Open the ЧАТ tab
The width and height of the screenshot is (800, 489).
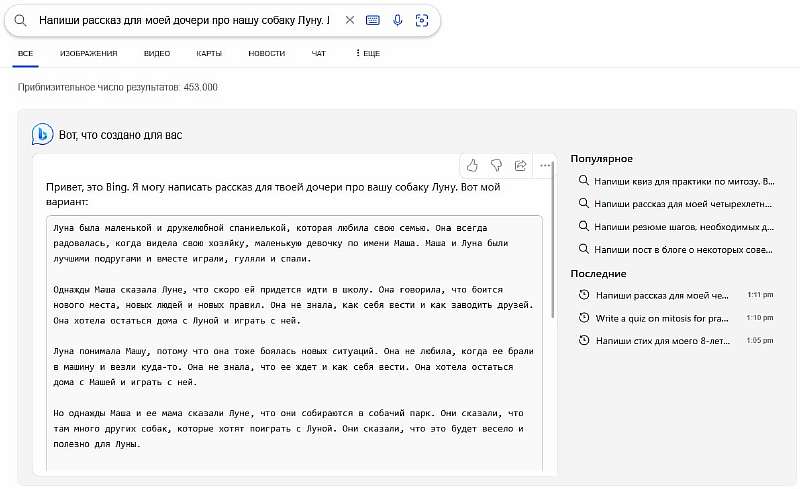point(318,53)
